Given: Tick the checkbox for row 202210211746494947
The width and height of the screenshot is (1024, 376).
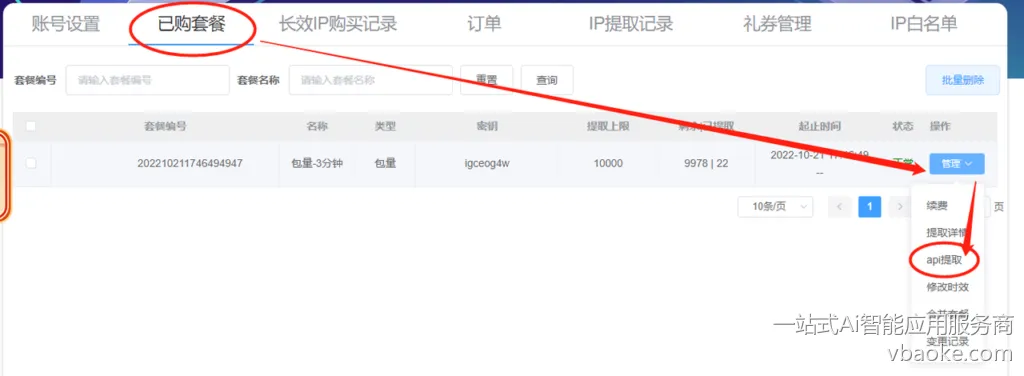Looking at the screenshot, I should pyautogui.click(x=31, y=164).
